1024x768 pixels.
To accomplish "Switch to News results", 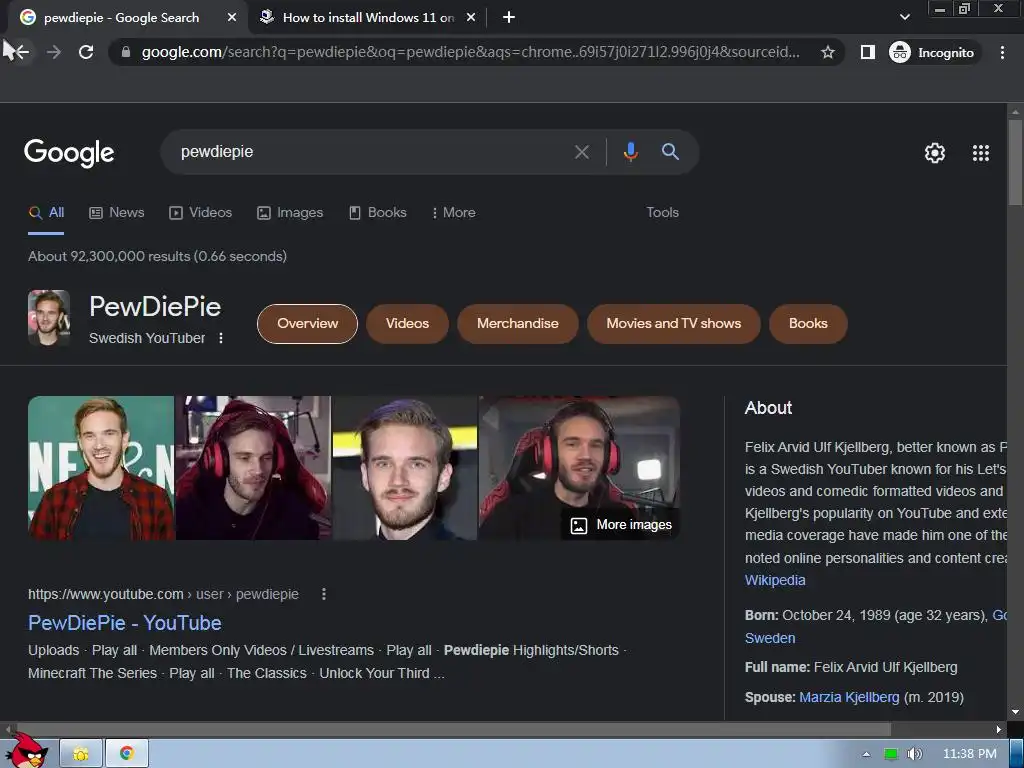I will point(117,212).
